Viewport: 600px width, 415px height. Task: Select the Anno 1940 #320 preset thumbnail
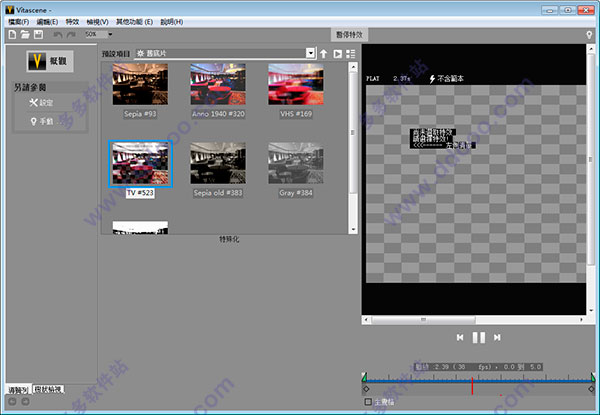click(218, 84)
